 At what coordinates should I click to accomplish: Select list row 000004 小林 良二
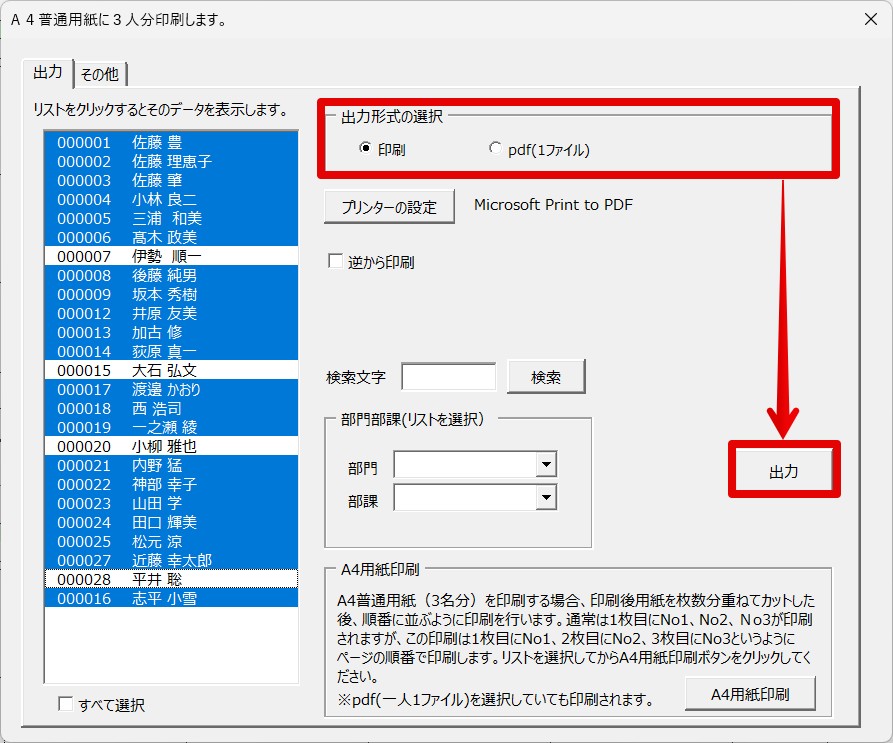click(171, 199)
